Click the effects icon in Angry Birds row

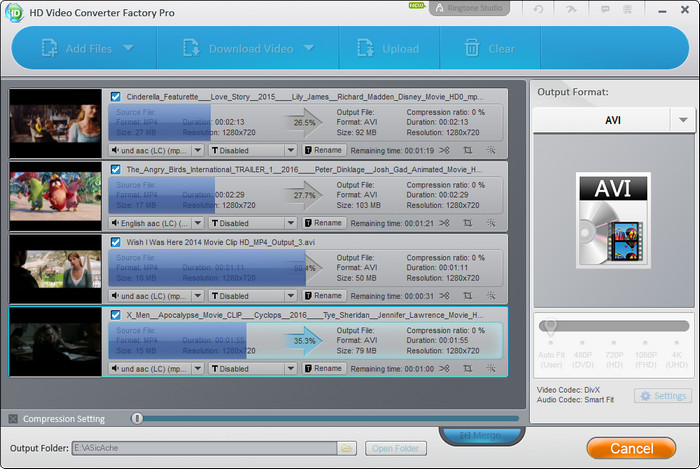pyautogui.click(x=491, y=223)
